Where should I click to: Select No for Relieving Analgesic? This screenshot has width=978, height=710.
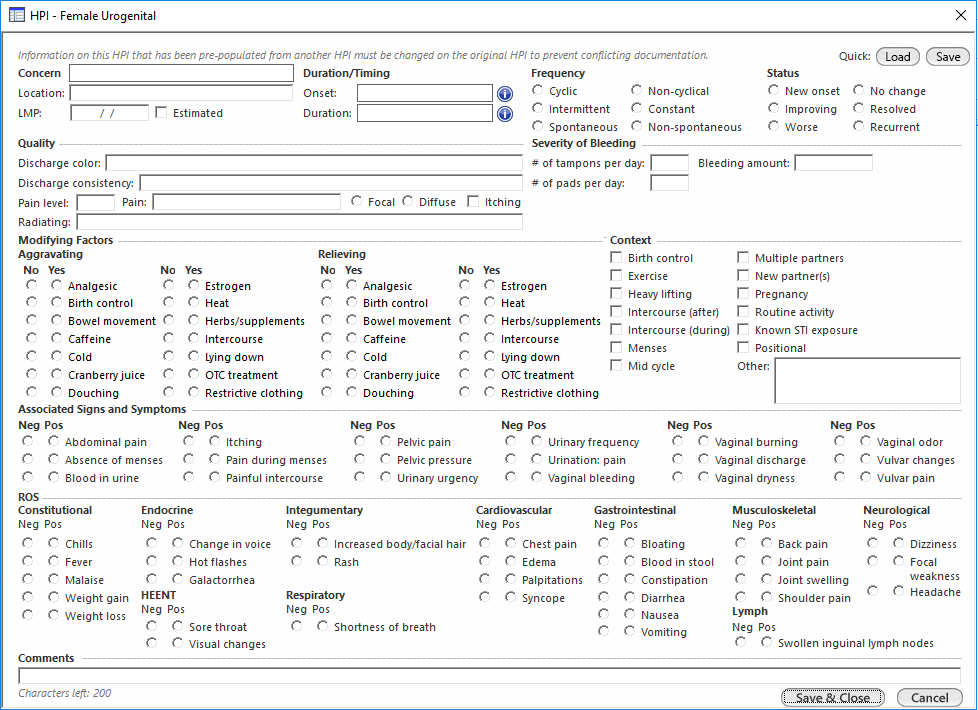(327, 285)
